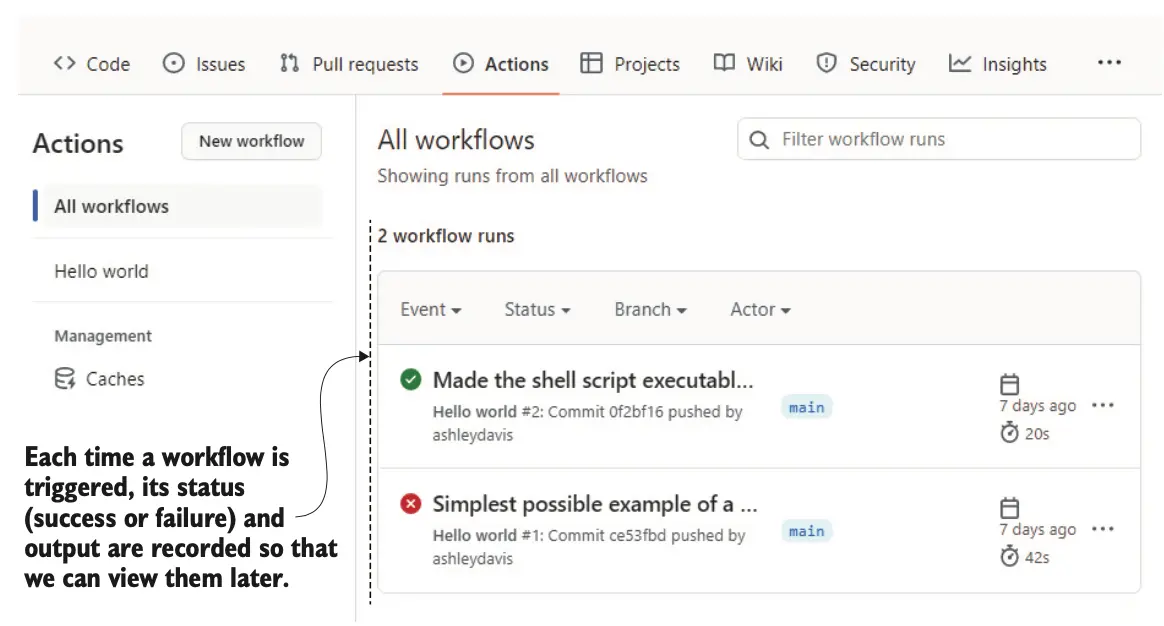The image size is (1164, 626).
Task: Click the red failure X status icon
Action: click(x=410, y=504)
